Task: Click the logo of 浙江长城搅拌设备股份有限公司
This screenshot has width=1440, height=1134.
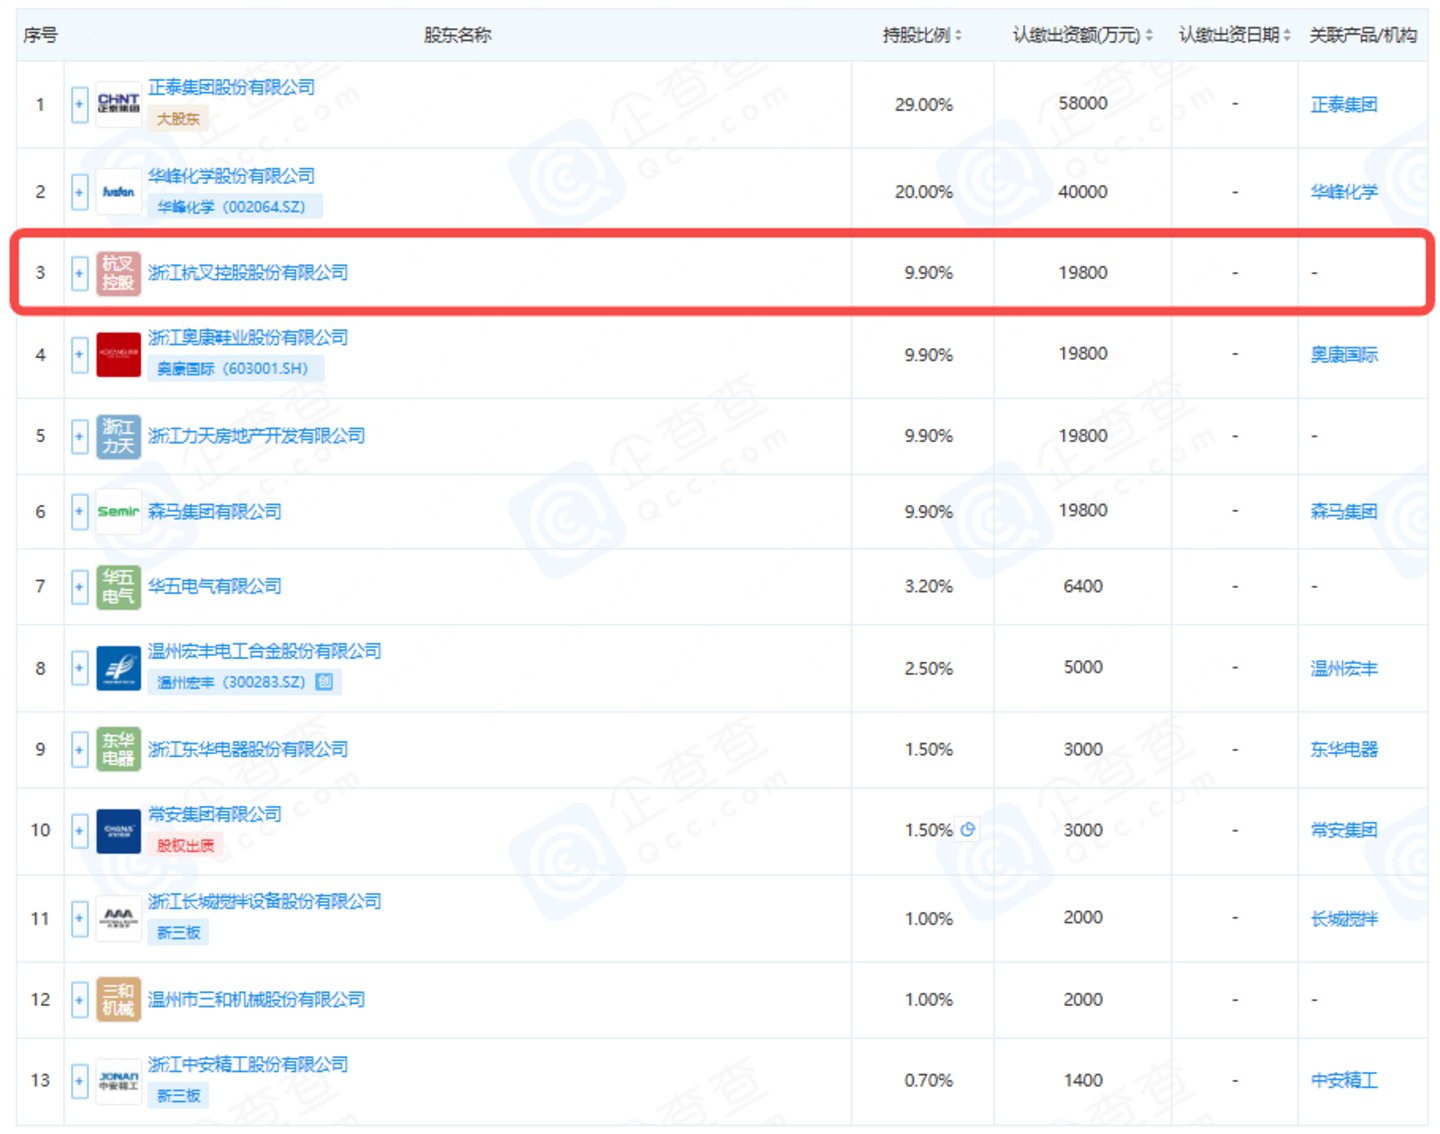Action: tap(118, 918)
